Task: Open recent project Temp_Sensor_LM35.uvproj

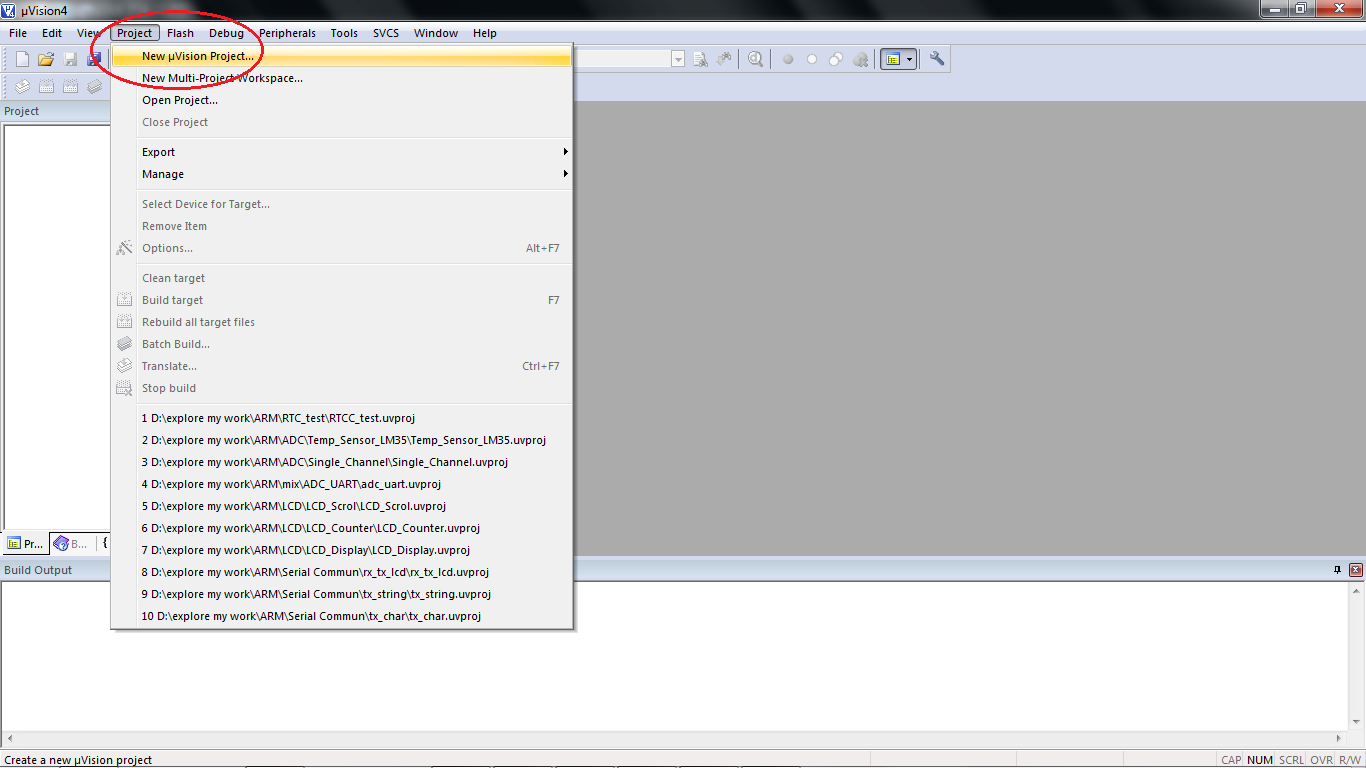Action: pos(341,440)
